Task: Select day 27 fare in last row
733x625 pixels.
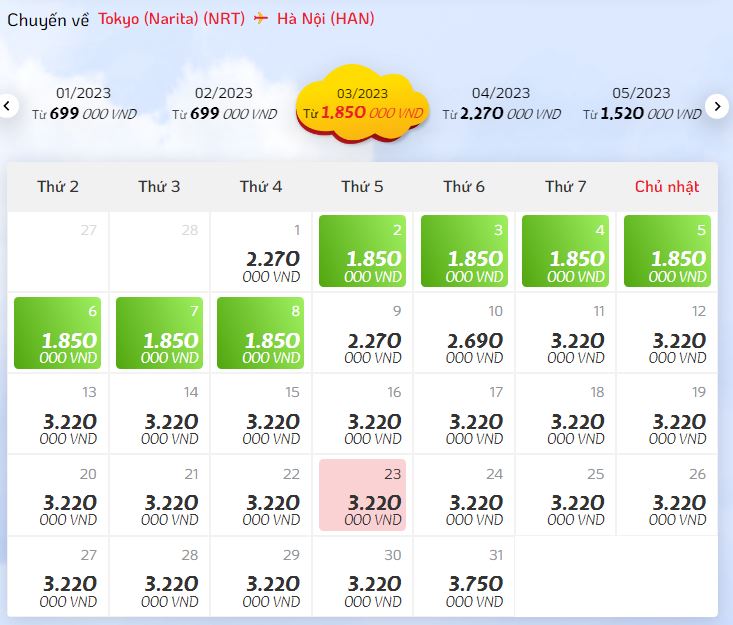Action: coord(57,577)
